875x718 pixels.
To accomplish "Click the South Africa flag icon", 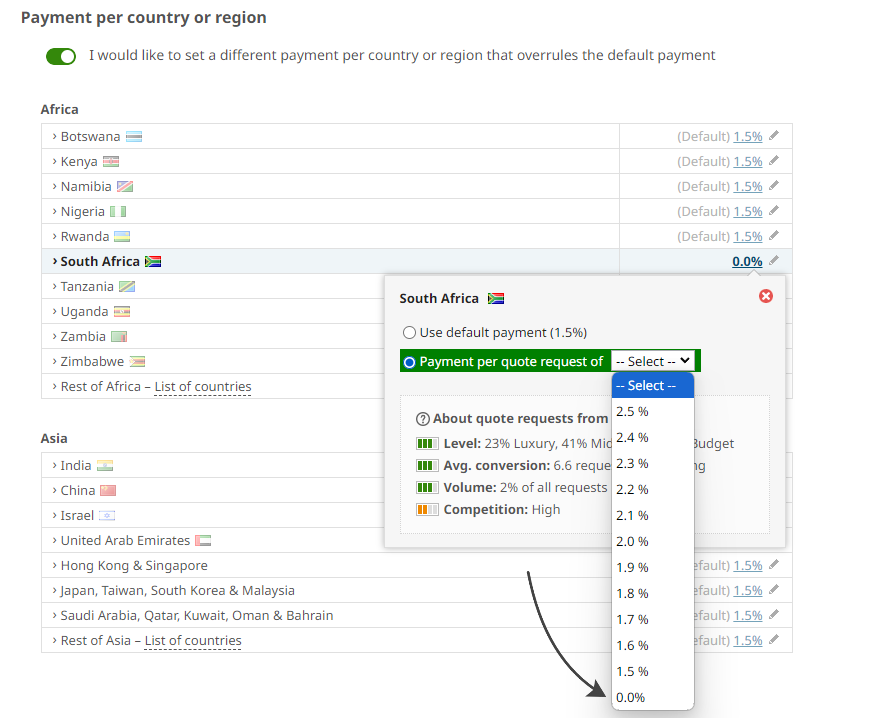I will (154, 261).
